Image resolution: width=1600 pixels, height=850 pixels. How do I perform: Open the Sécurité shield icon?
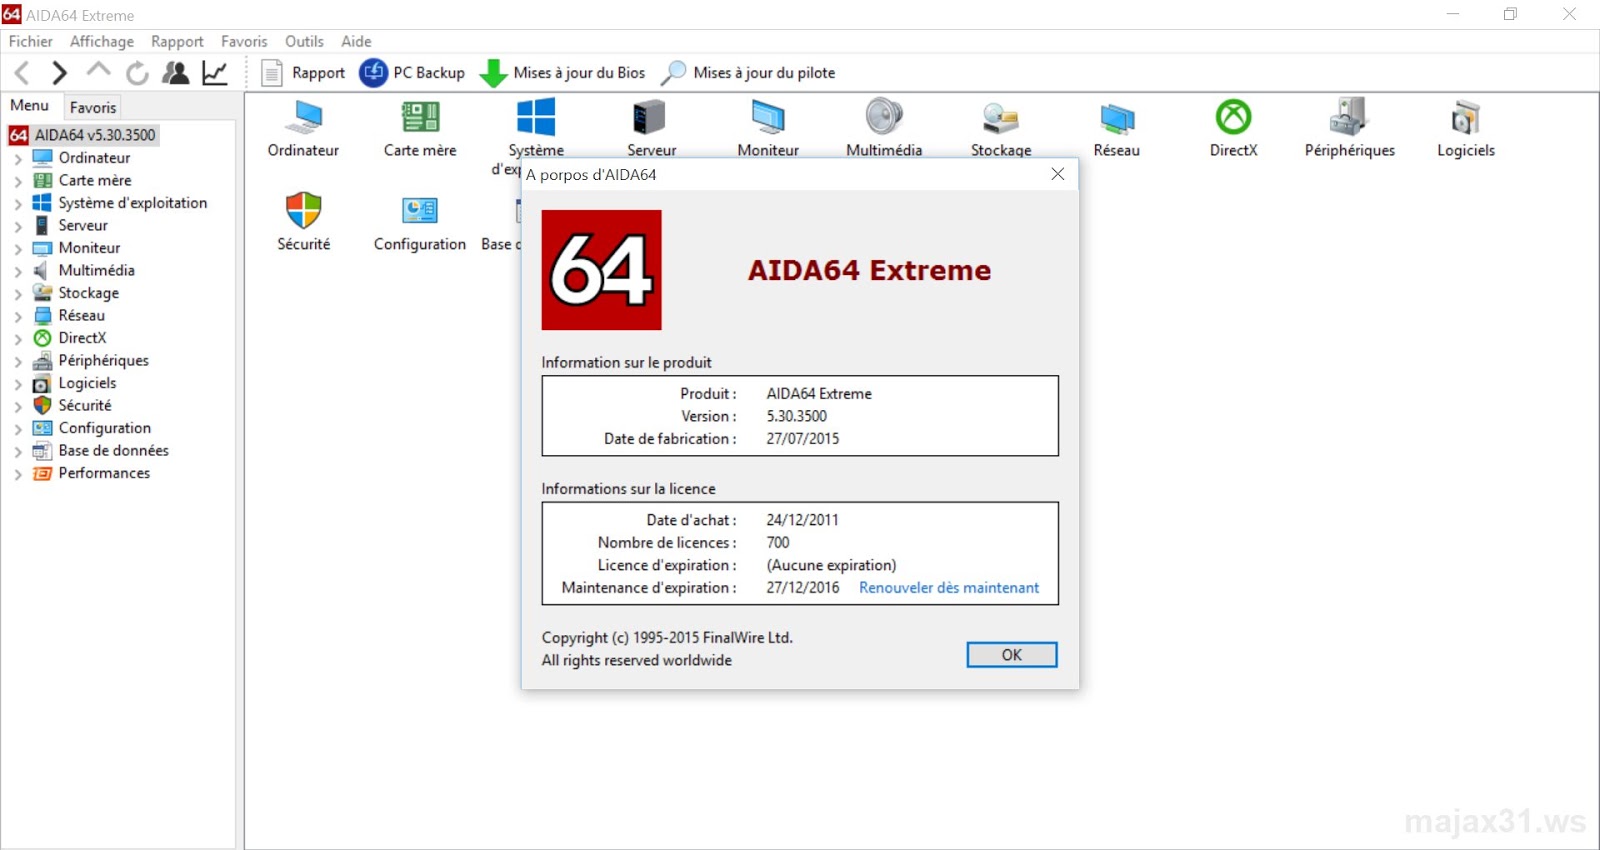(x=304, y=222)
